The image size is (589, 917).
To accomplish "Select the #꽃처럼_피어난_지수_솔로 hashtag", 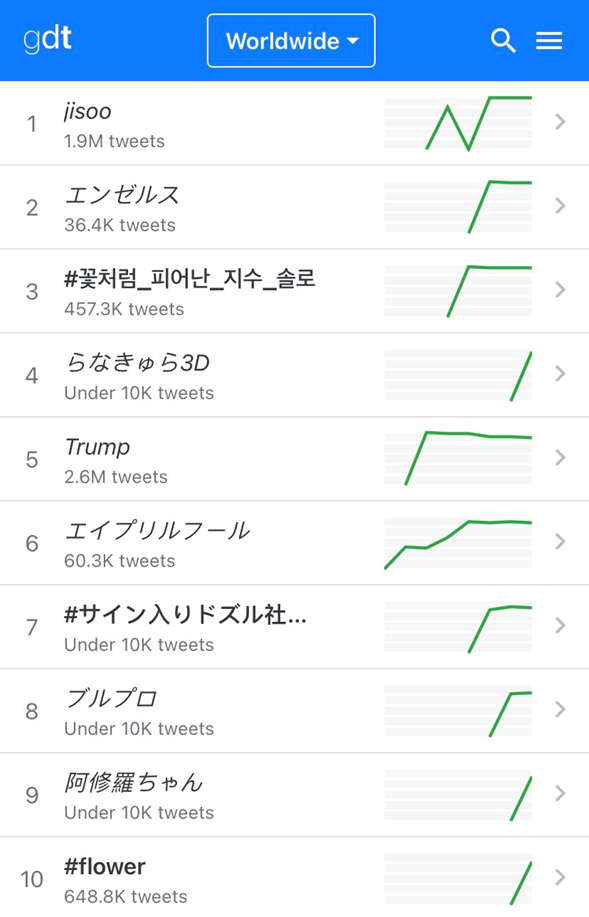I will (x=190, y=279).
